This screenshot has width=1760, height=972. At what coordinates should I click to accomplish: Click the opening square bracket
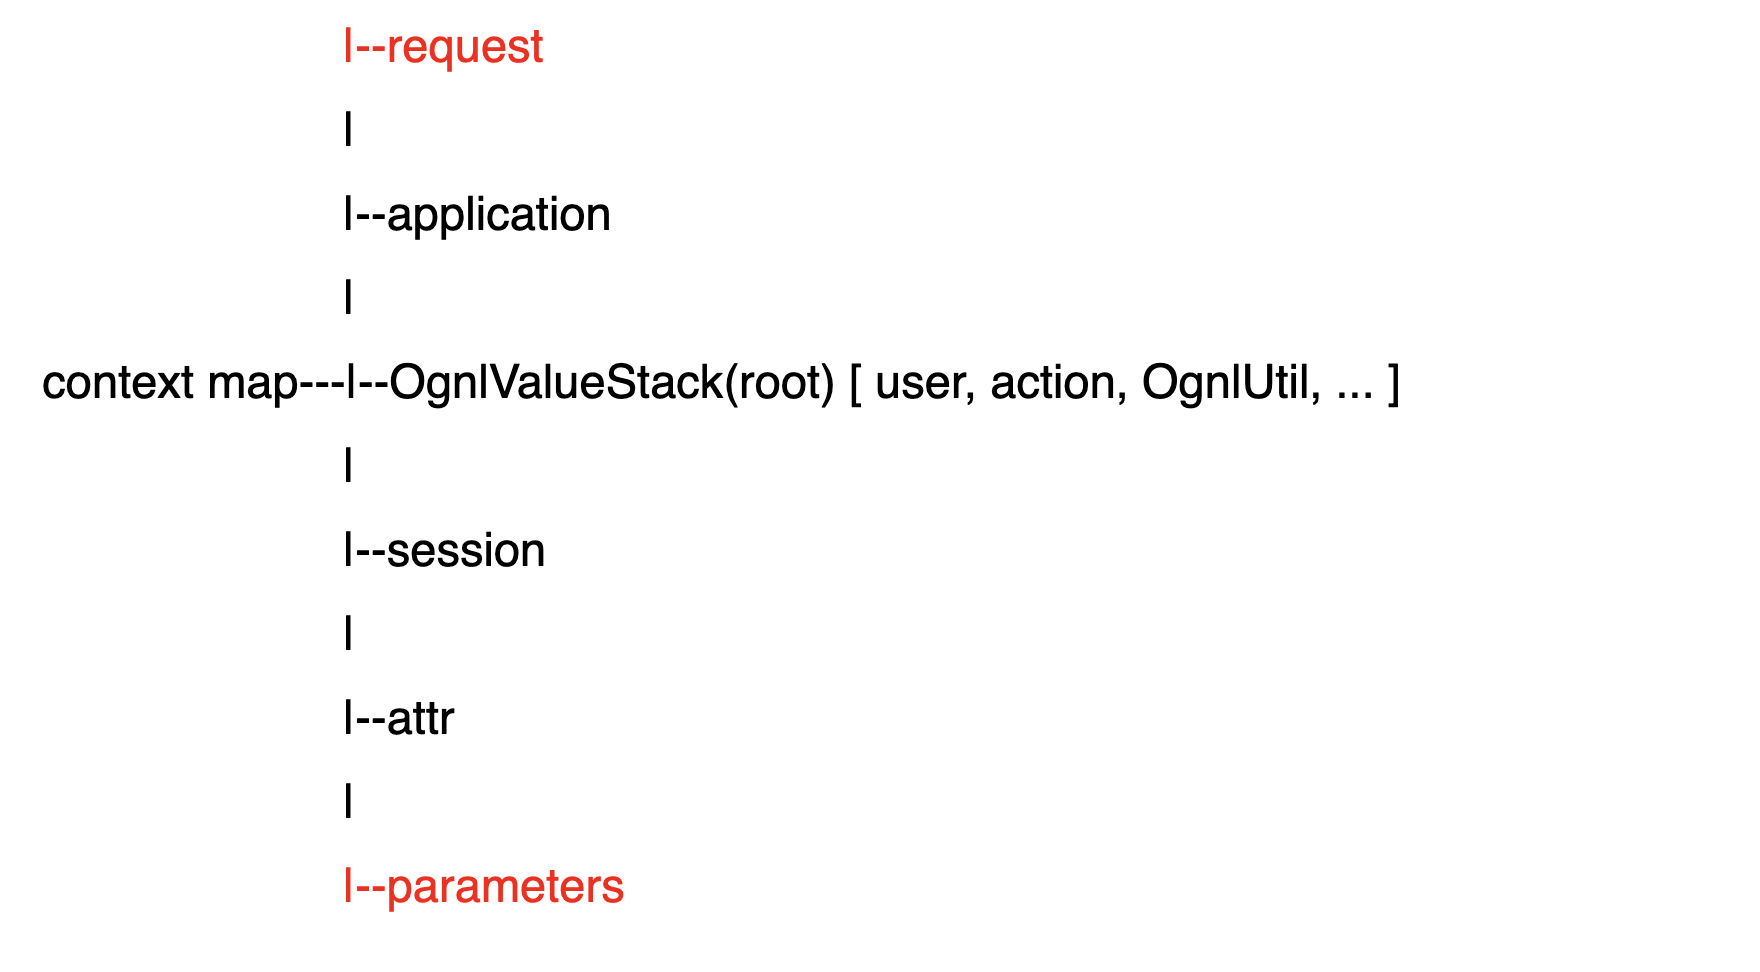[x=856, y=384]
